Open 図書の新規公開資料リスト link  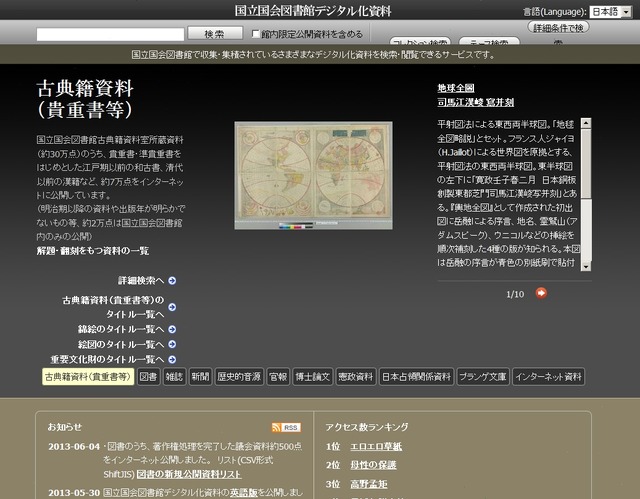click(x=189, y=474)
